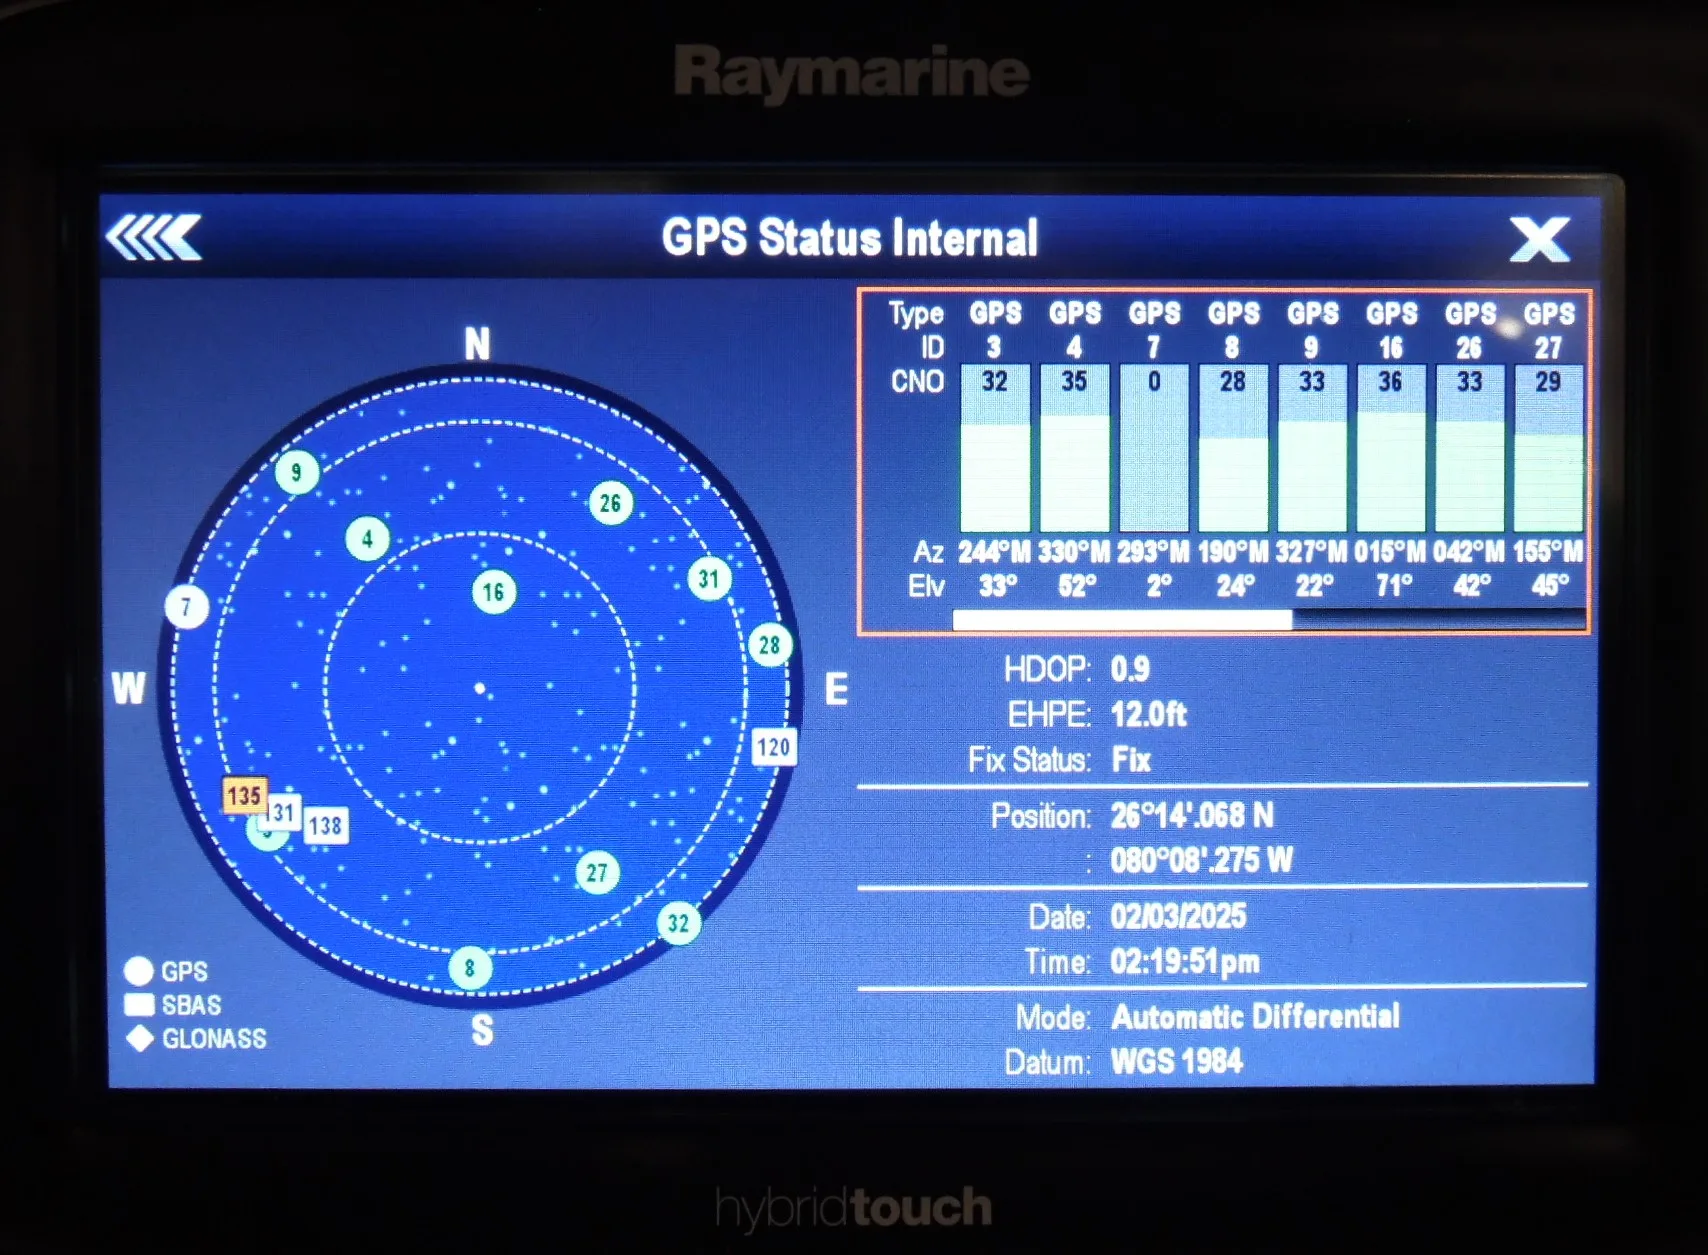Tap GPS satellite 4 on sky view
The width and height of the screenshot is (1708, 1255).
(368, 539)
